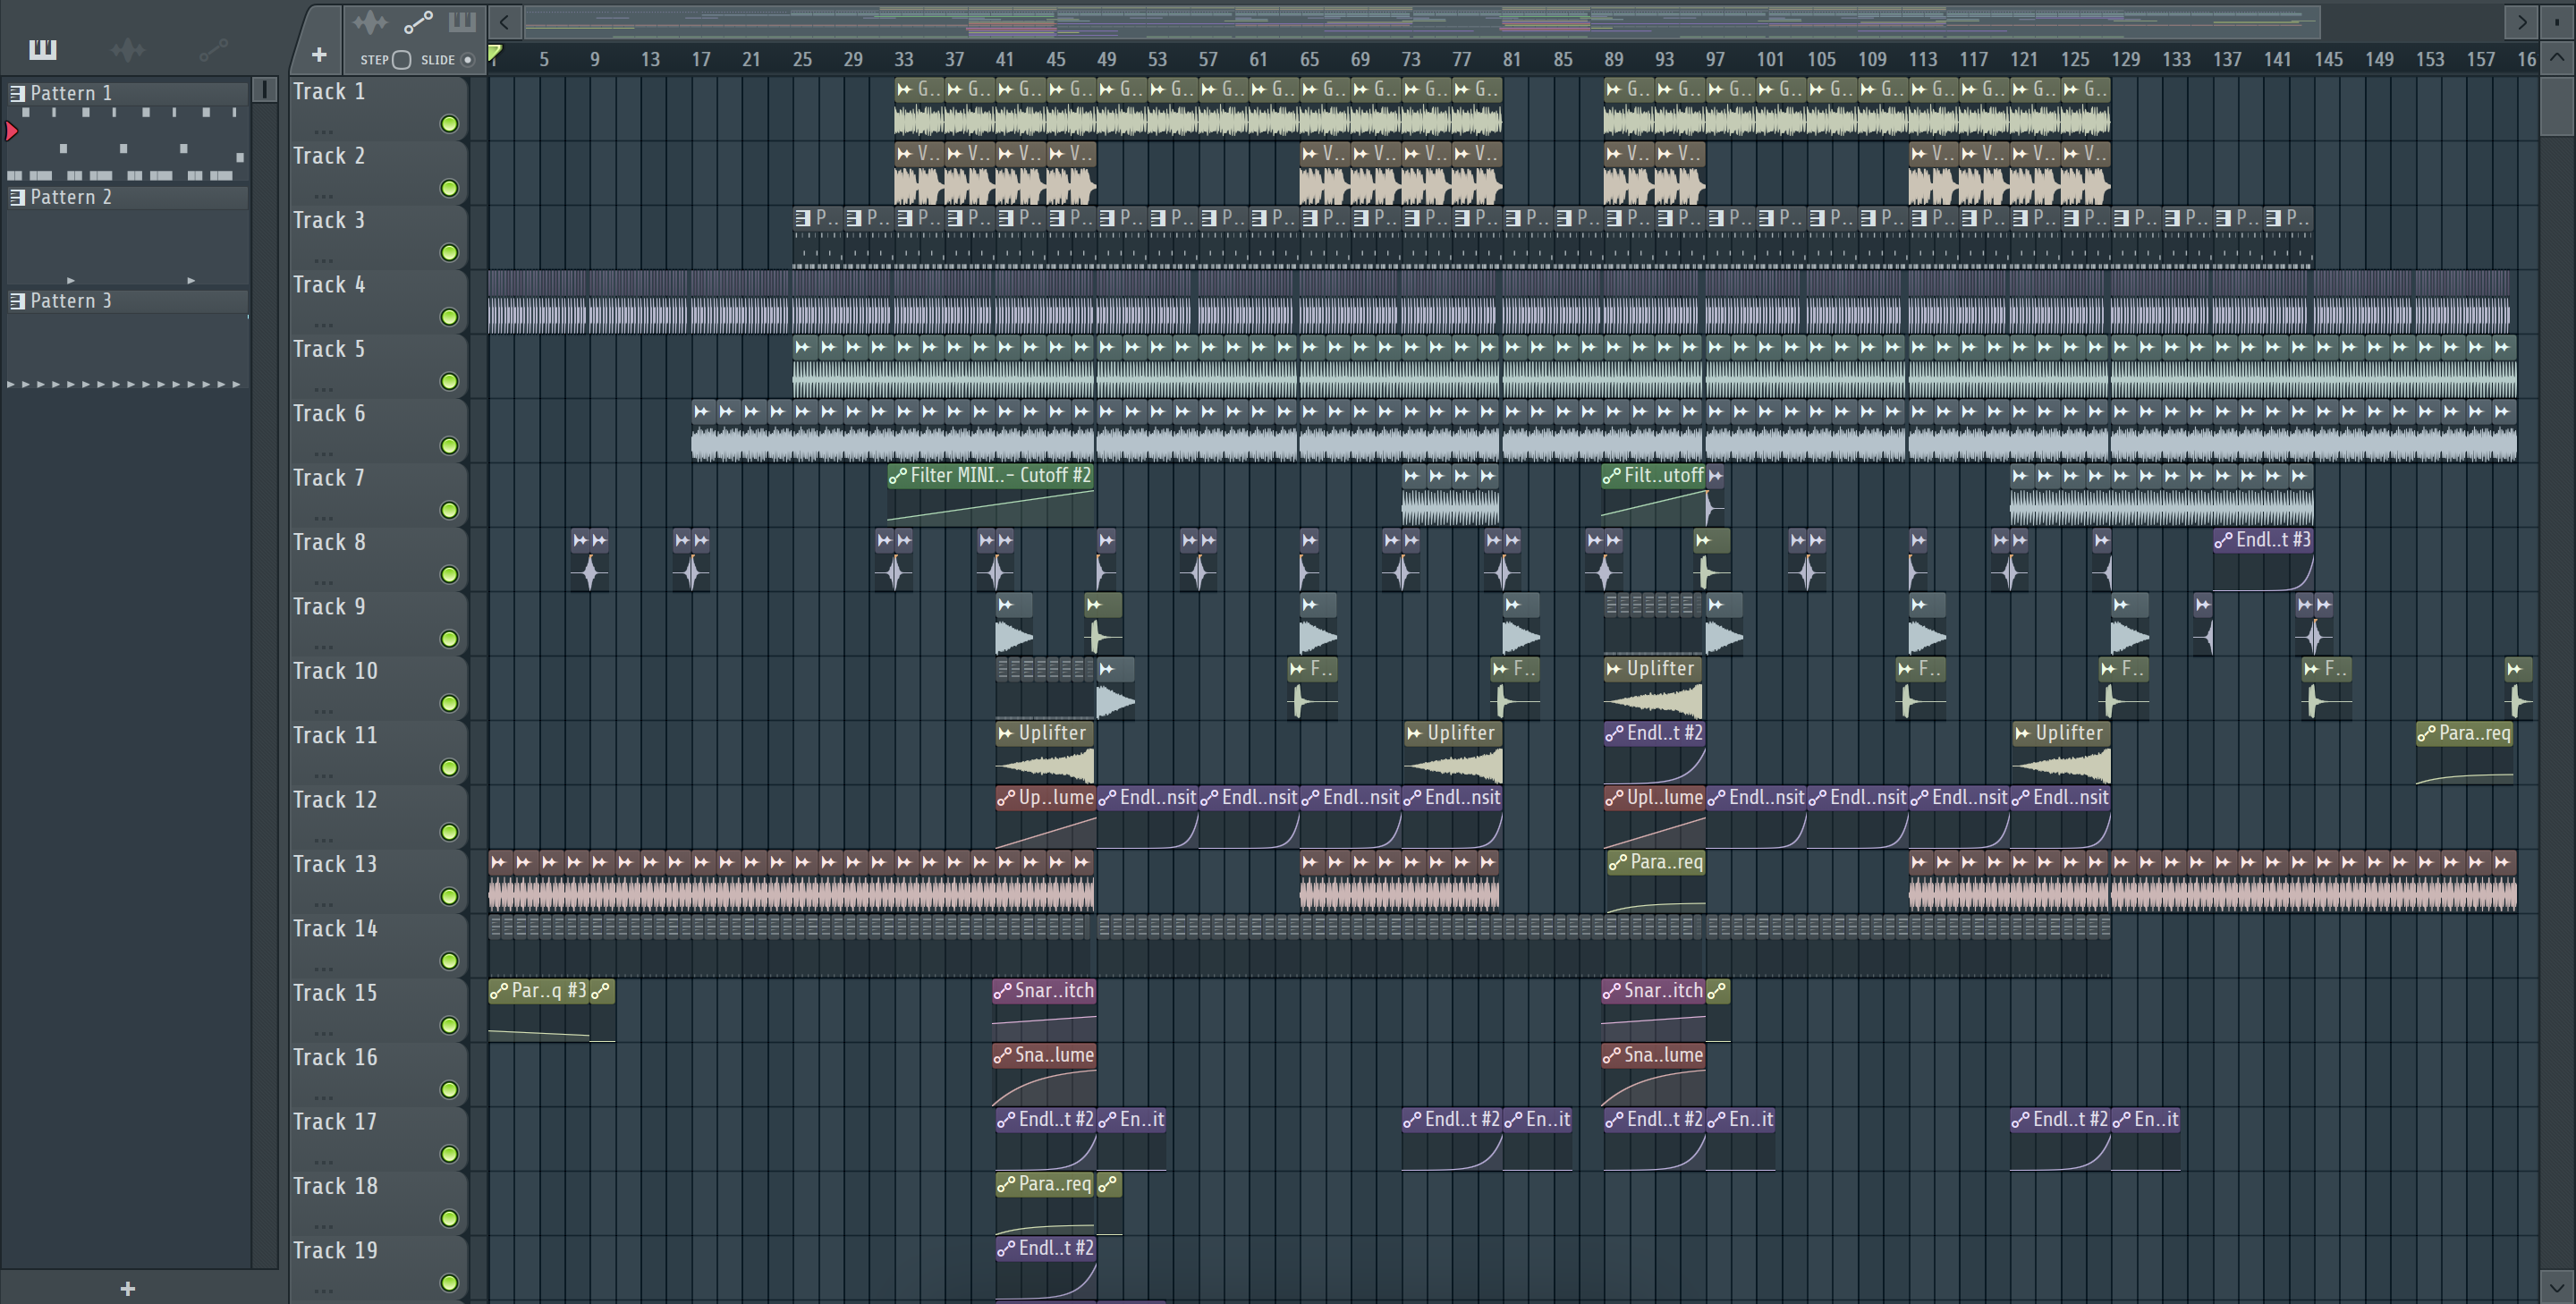The height and width of the screenshot is (1304, 2576).
Task: Click the green playhead marker at bar 1
Action: click(x=494, y=54)
